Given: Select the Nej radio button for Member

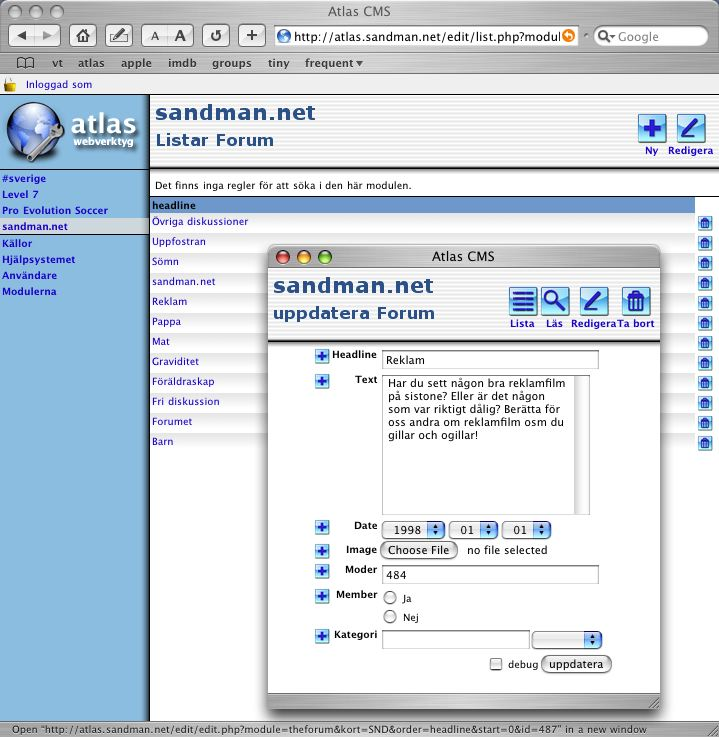Looking at the screenshot, I should point(390,617).
